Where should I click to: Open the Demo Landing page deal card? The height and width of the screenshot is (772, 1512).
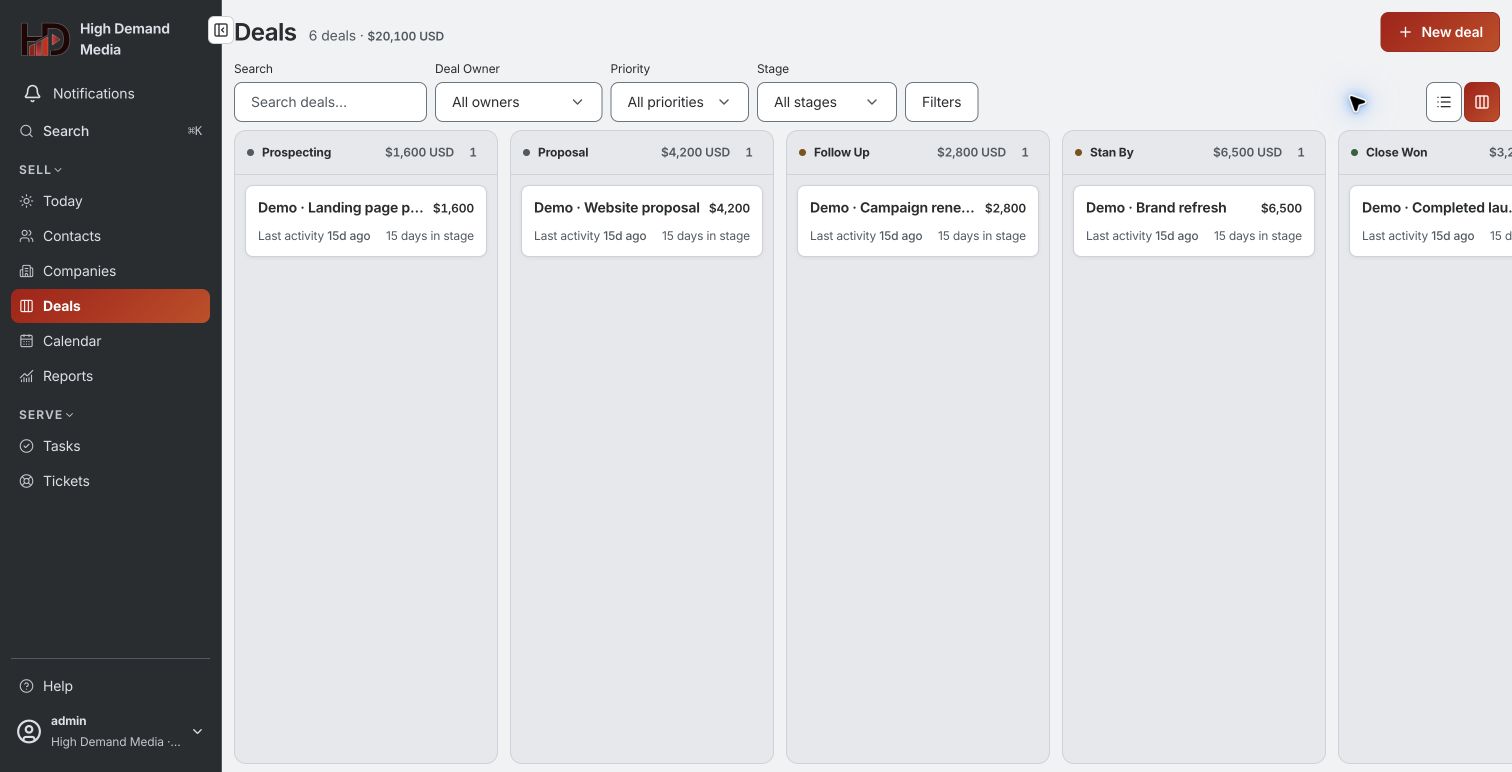coord(366,221)
